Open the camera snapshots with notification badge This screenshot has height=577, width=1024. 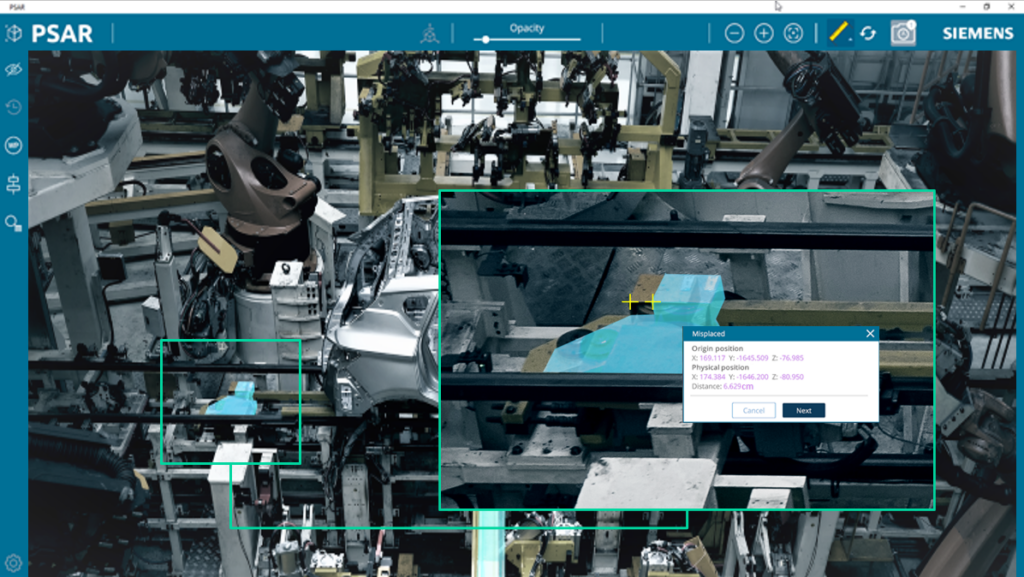pos(902,32)
